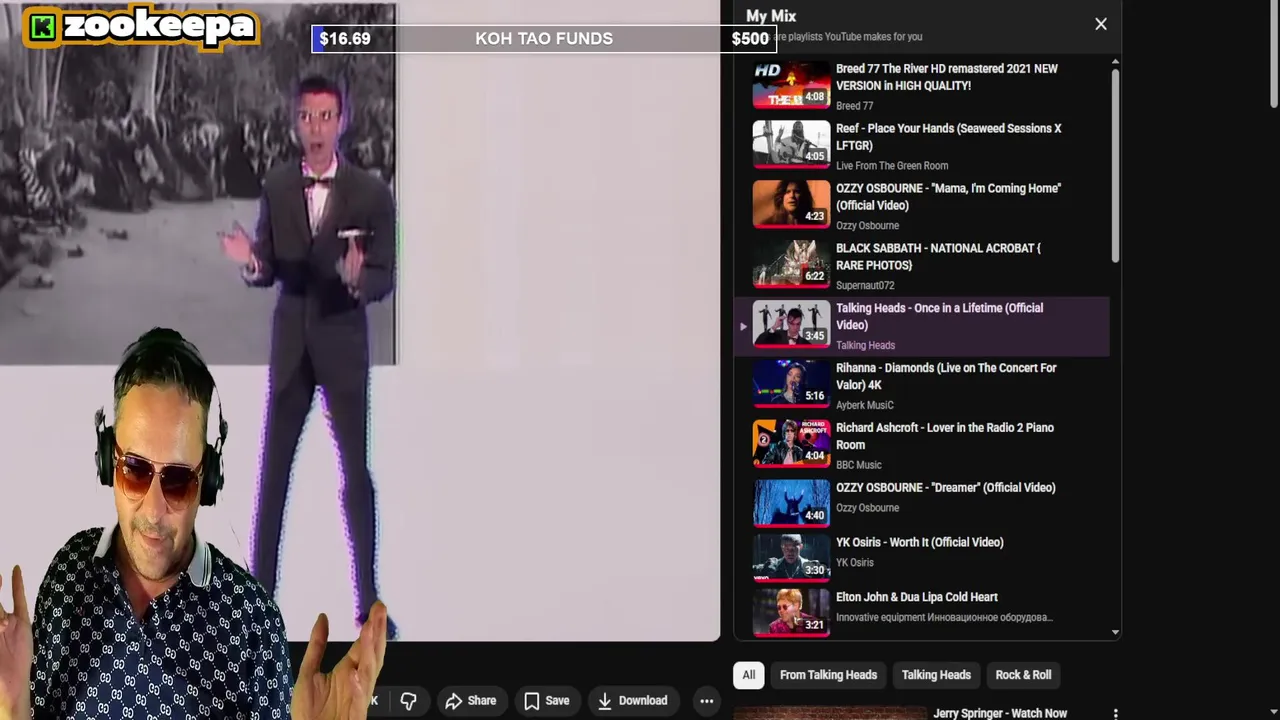The image size is (1280, 720).
Task: Click title 'Rihanna - Diamonds (Live...'
Action: pyautogui.click(x=946, y=376)
